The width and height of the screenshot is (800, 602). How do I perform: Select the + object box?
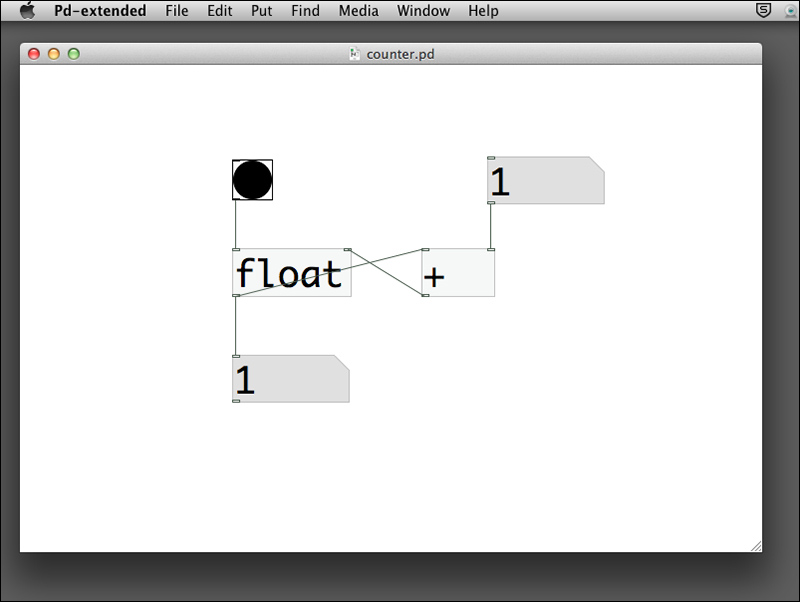(x=458, y=272)
